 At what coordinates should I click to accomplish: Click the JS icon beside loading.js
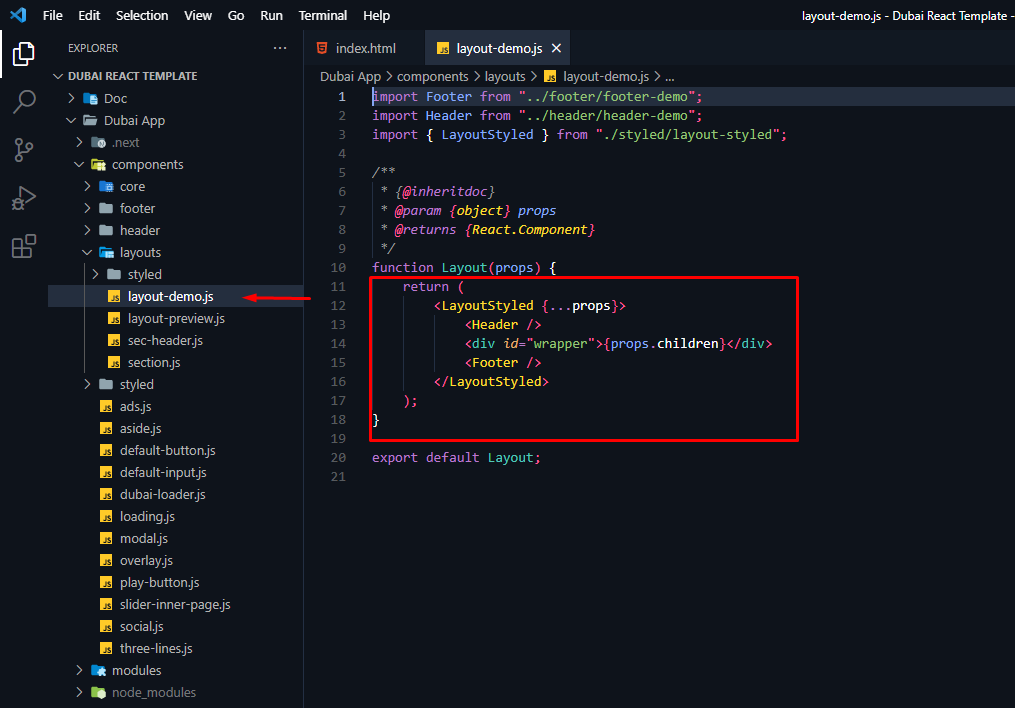pos(106,516)
